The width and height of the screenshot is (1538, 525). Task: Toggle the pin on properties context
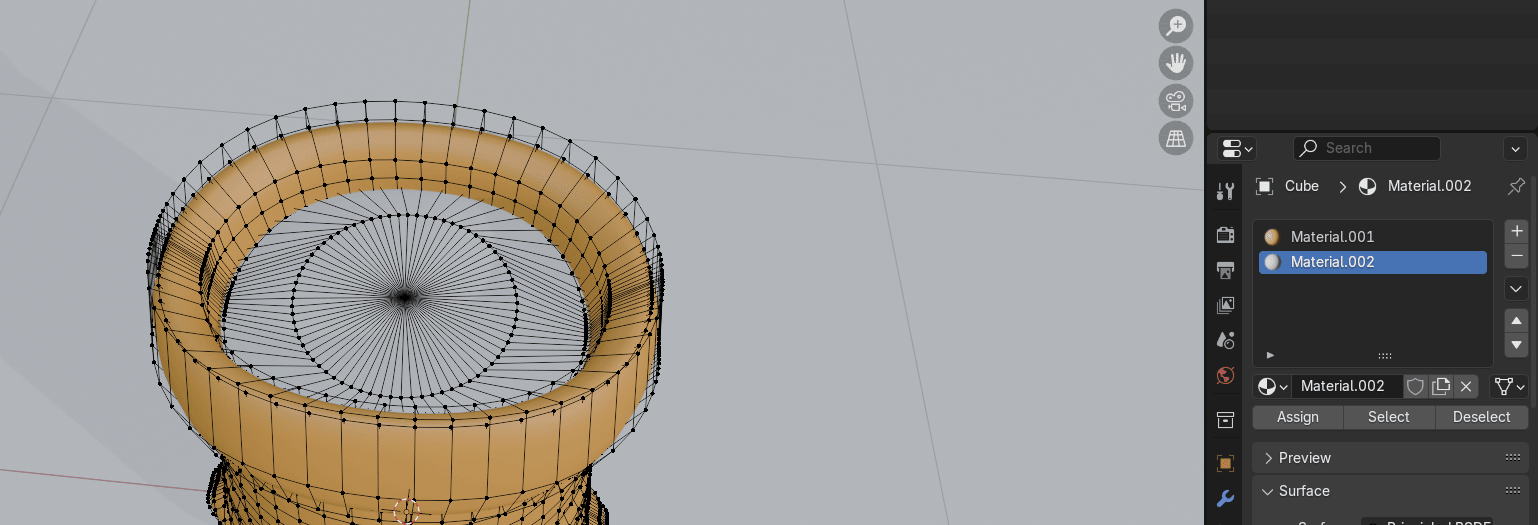1516,186
